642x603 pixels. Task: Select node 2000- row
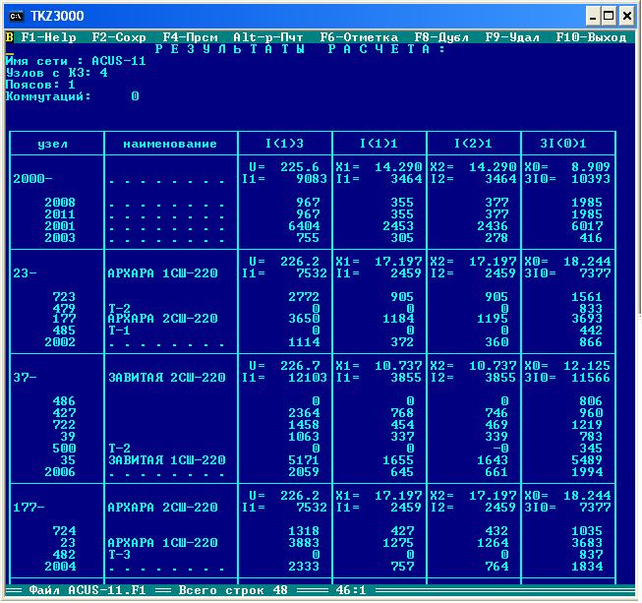[x=33, y=179]
